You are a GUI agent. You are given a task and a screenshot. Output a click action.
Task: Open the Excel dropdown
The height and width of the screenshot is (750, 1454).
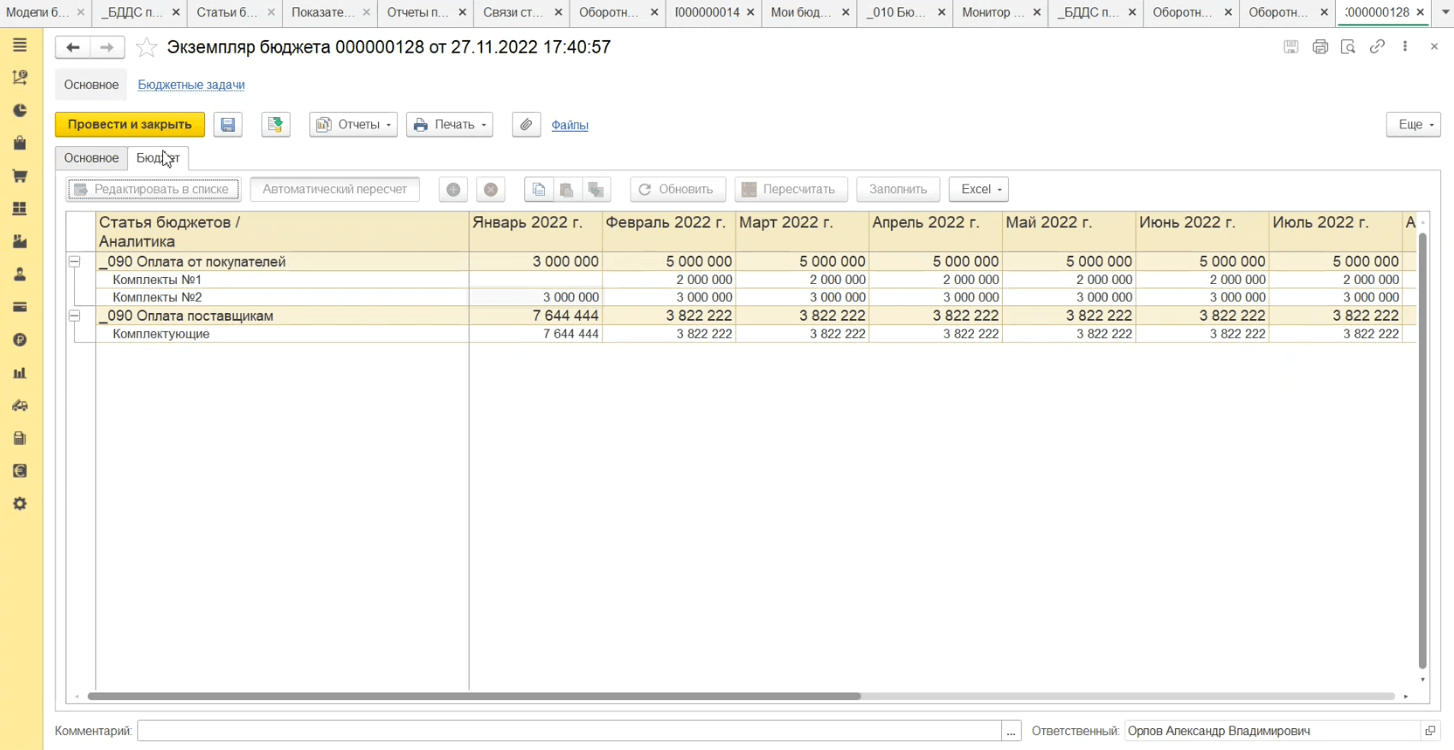coord(979,189)
